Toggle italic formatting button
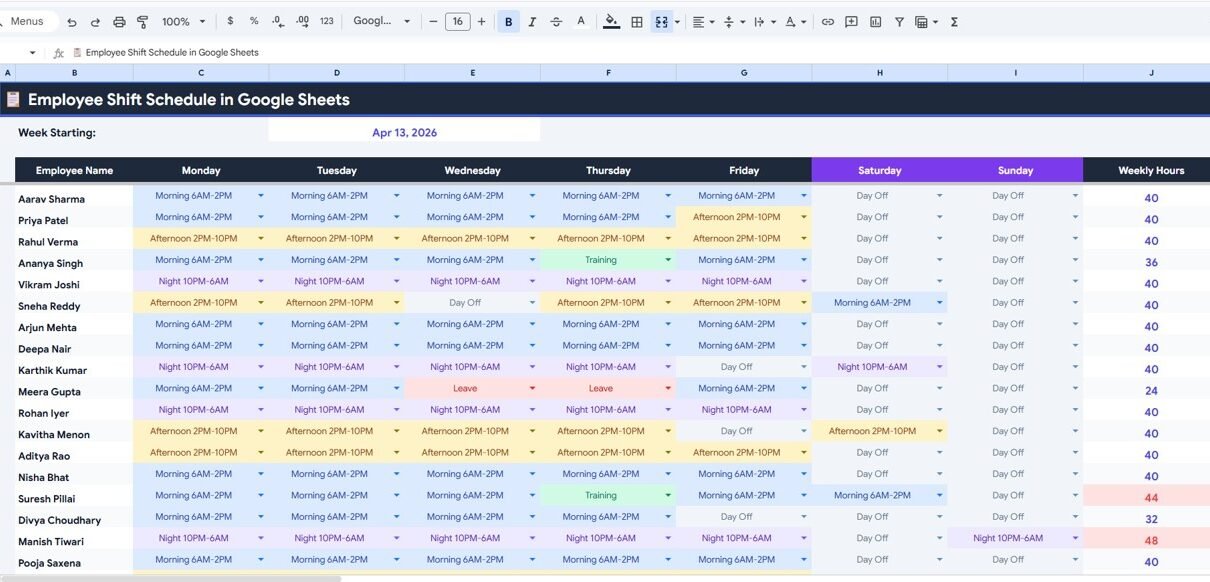 pos(532,22)
